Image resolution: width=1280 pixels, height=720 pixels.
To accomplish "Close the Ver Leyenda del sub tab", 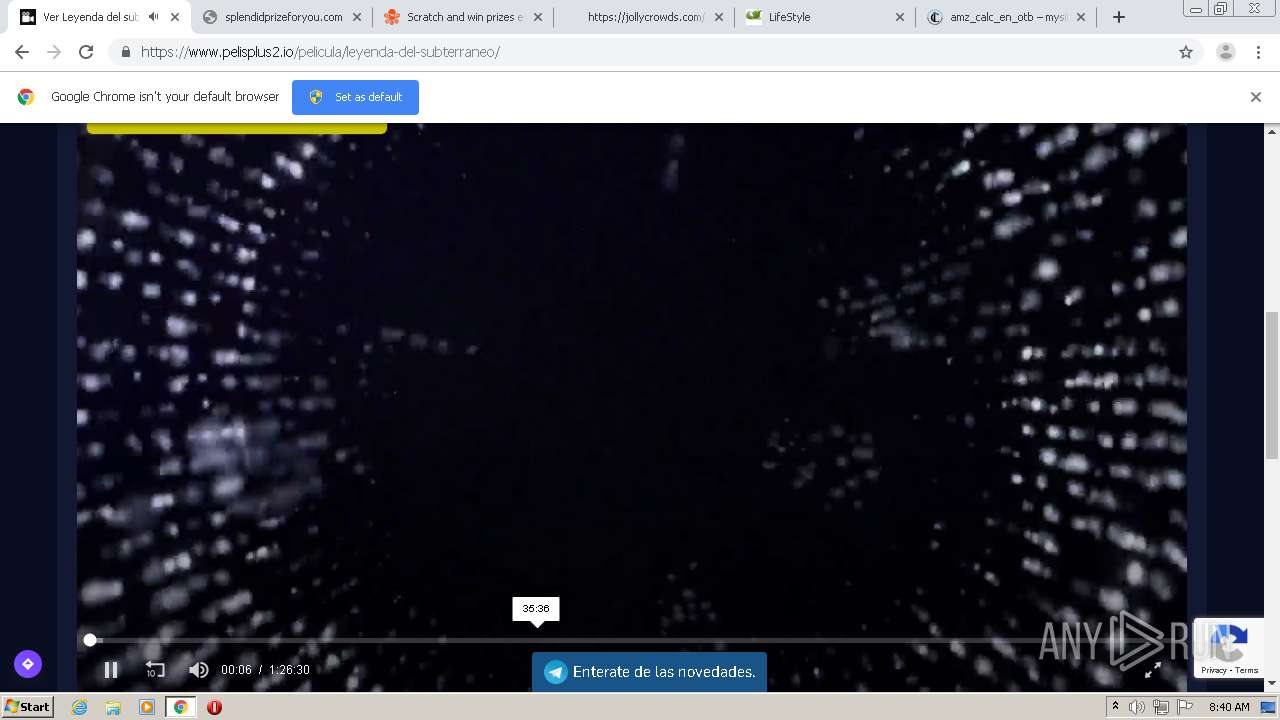I will pyautogui.click(x=175, y=17).
